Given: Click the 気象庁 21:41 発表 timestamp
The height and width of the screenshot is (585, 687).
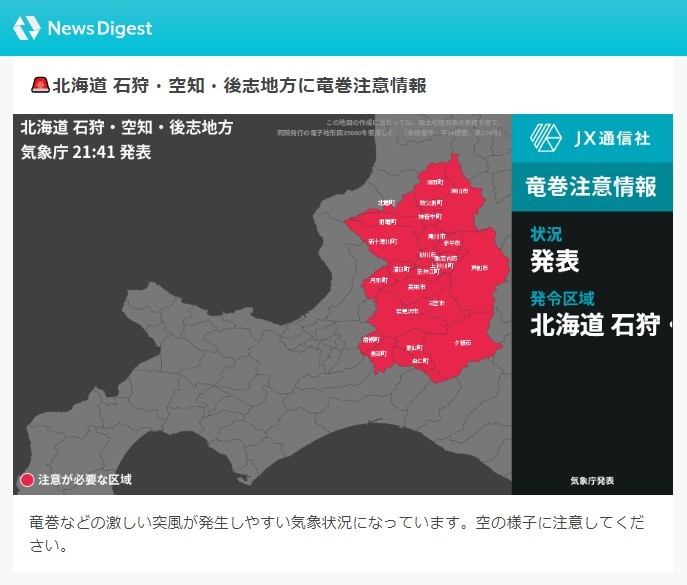Looking at the screenshot, I should click(86, 152).
